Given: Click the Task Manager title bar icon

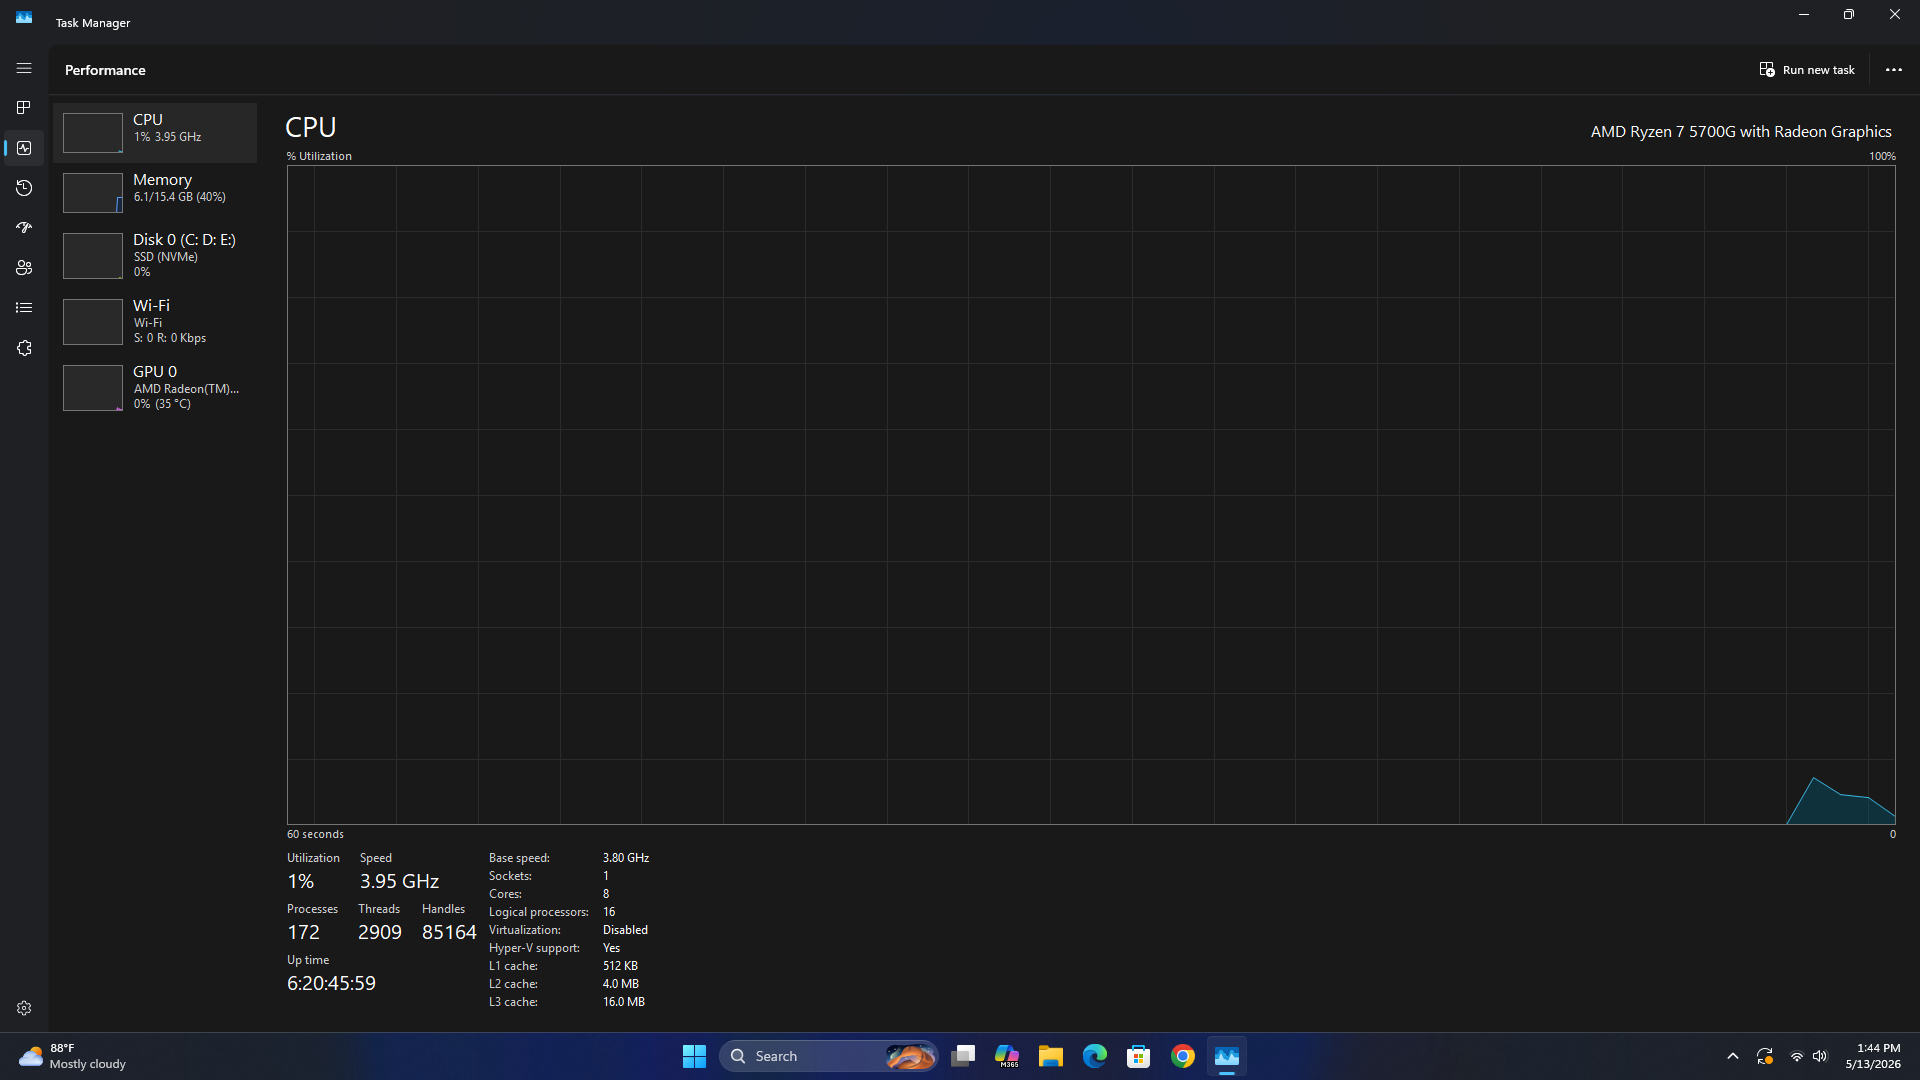Looking at the screenshot, I should [x=24, y=18].
